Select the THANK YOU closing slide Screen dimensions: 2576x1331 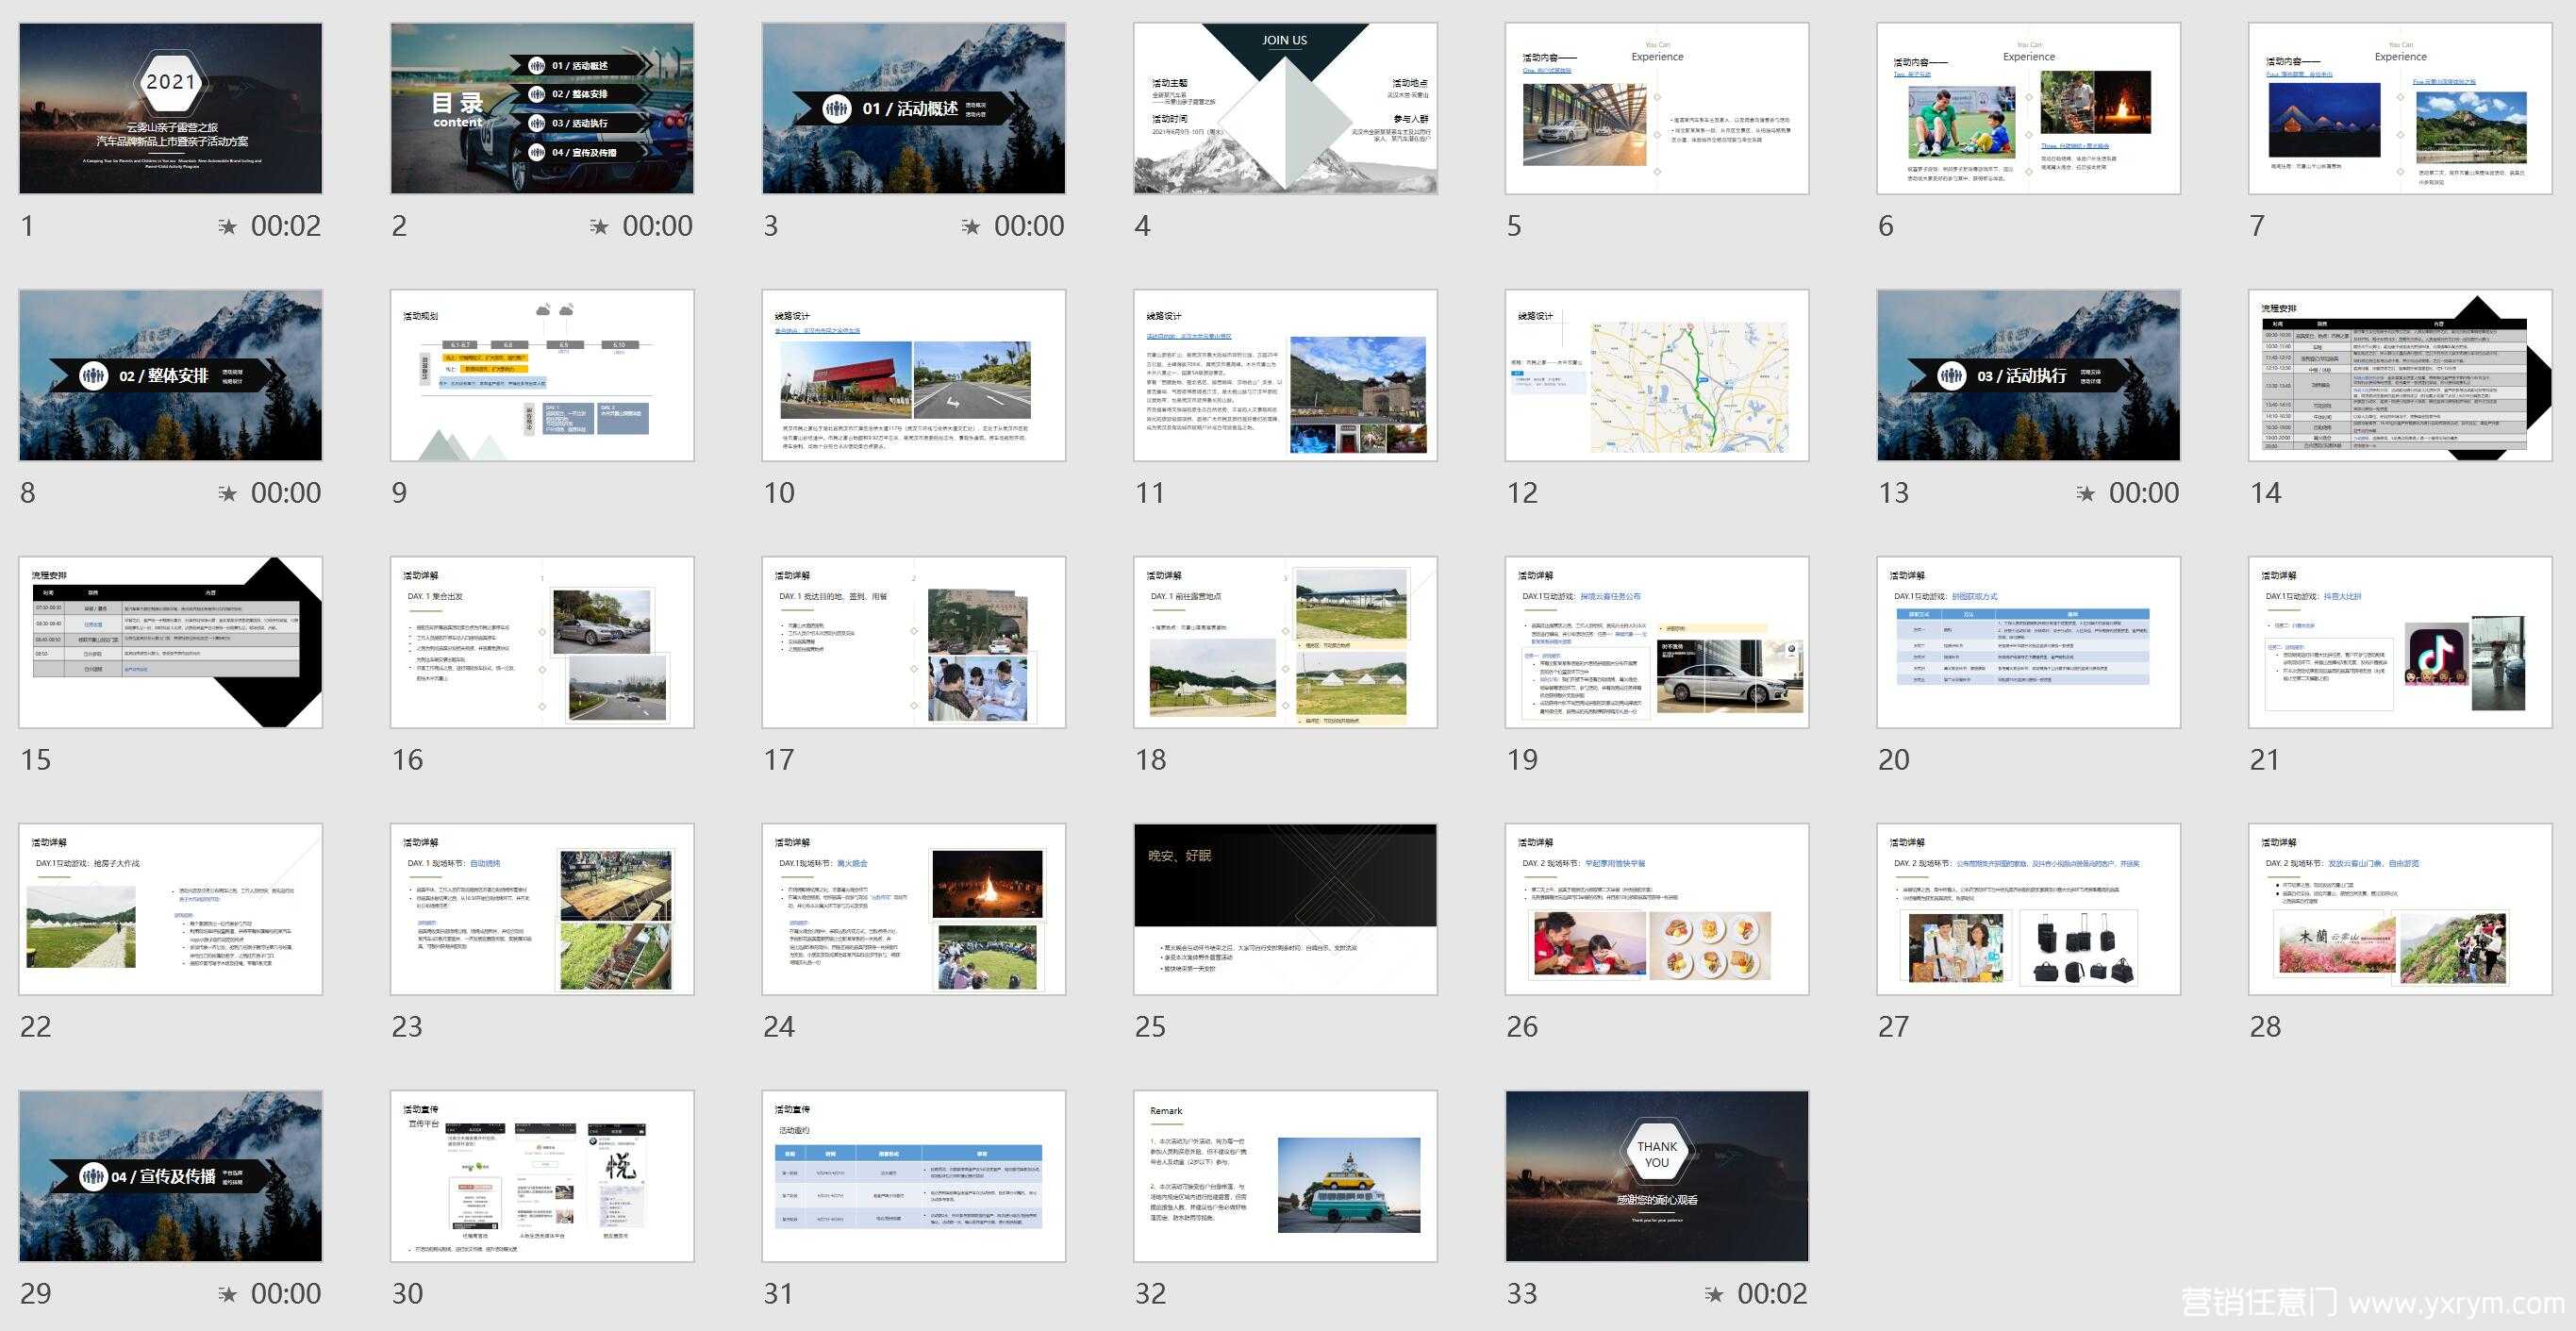point(1657,1176)
